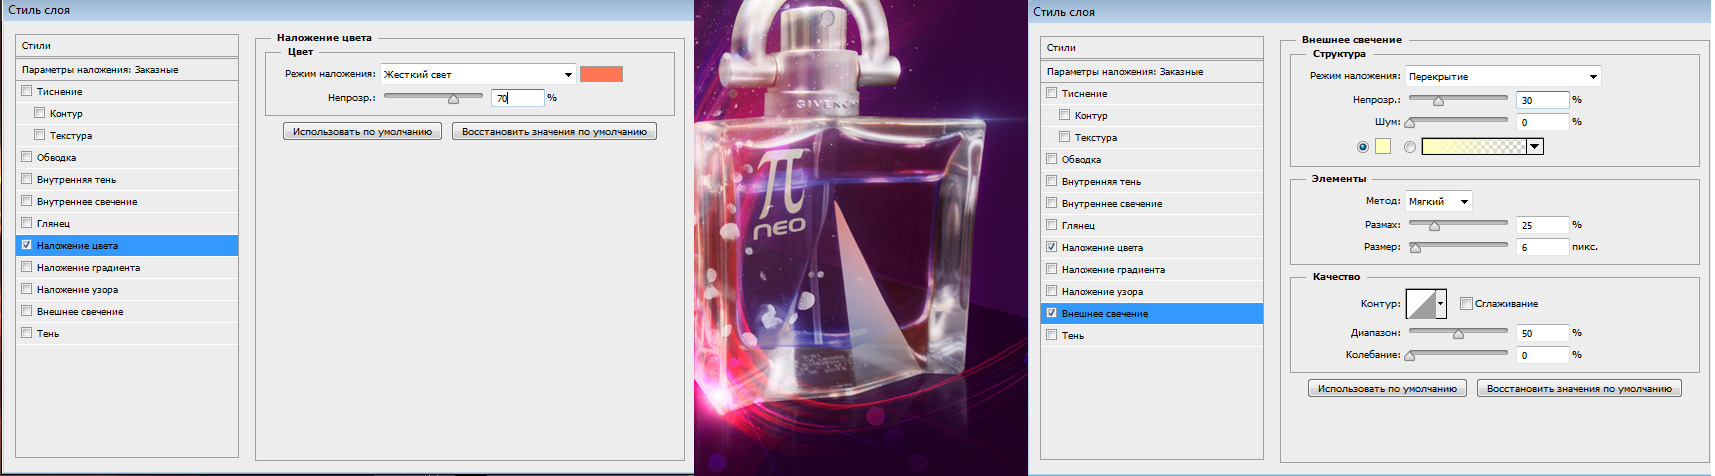This screenshot has width=1715, height=476.
Task: Click Использовать по умолчанию in right dialog
Action: coord(1387,388)
